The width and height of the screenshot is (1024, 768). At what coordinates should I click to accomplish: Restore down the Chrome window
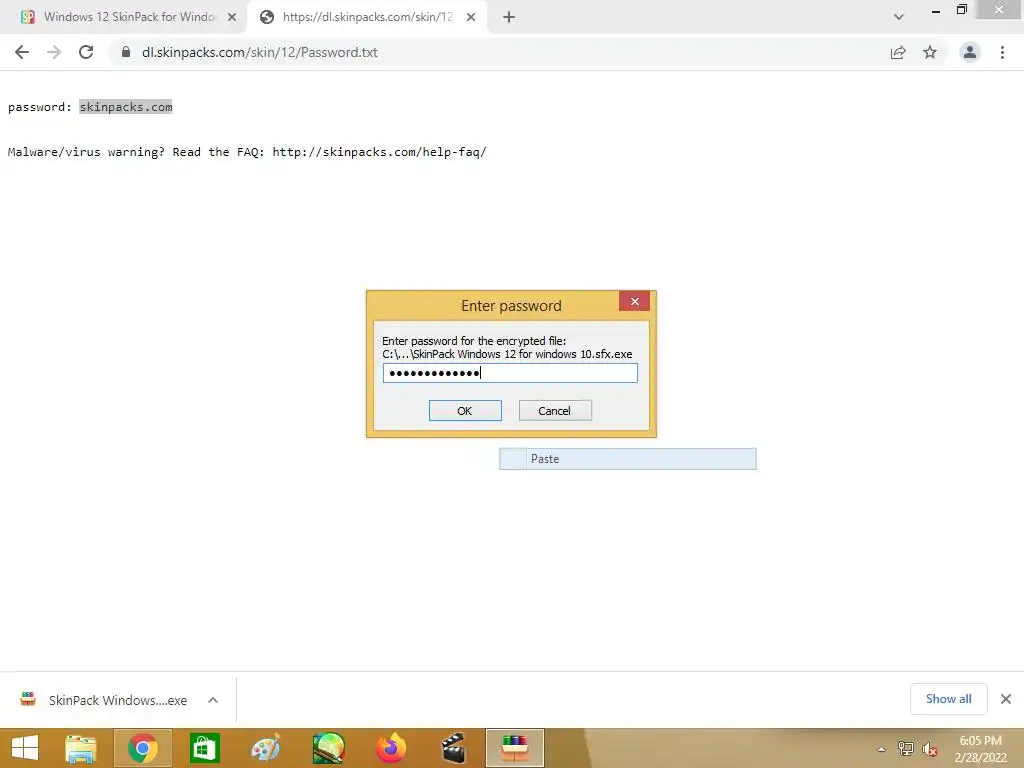(x=962, y=10)
